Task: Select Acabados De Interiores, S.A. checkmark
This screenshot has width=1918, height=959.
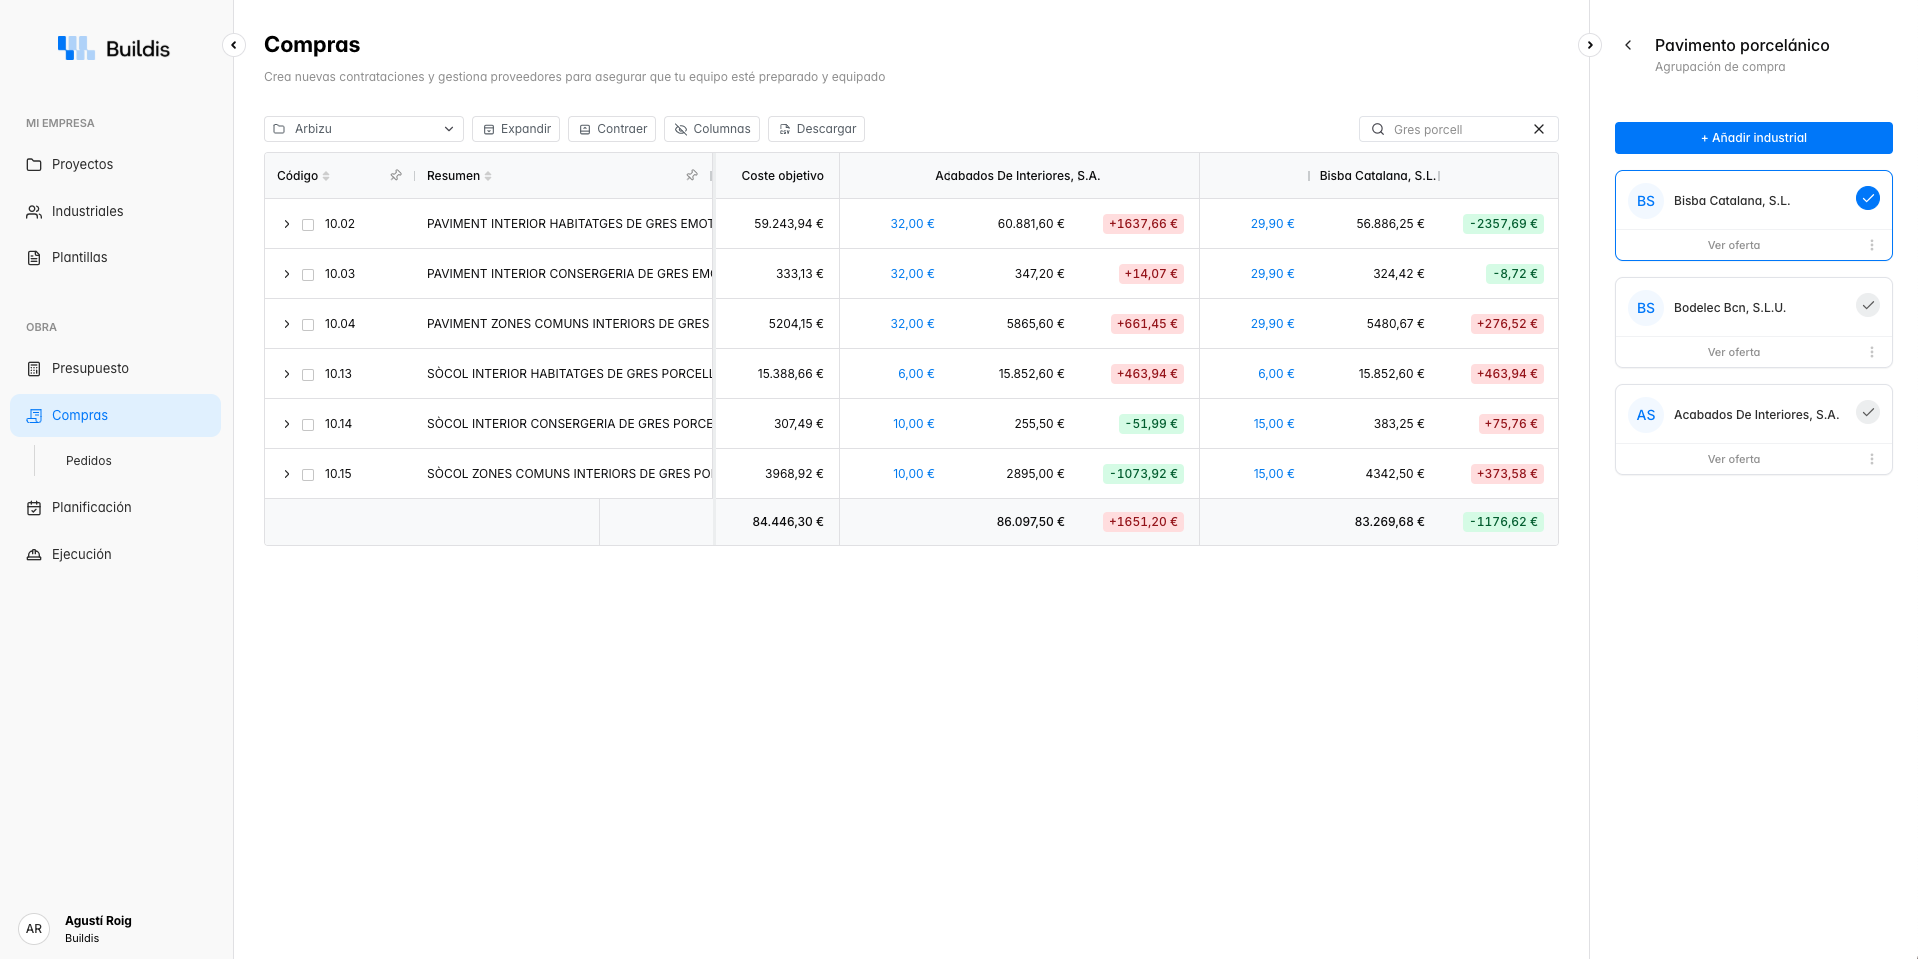Action: coord(1868,412)
